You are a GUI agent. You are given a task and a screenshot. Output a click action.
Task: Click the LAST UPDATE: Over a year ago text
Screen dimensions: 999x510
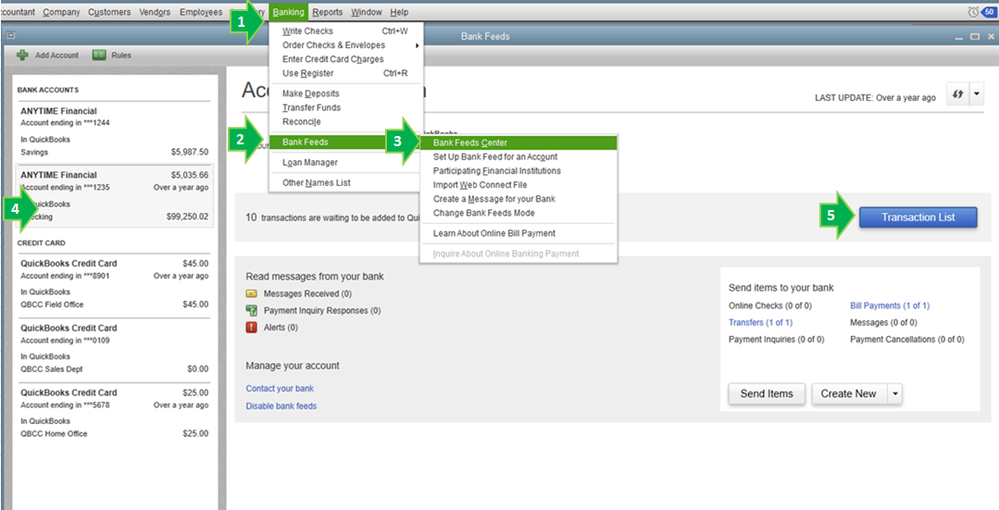click(x=875, y=98)
